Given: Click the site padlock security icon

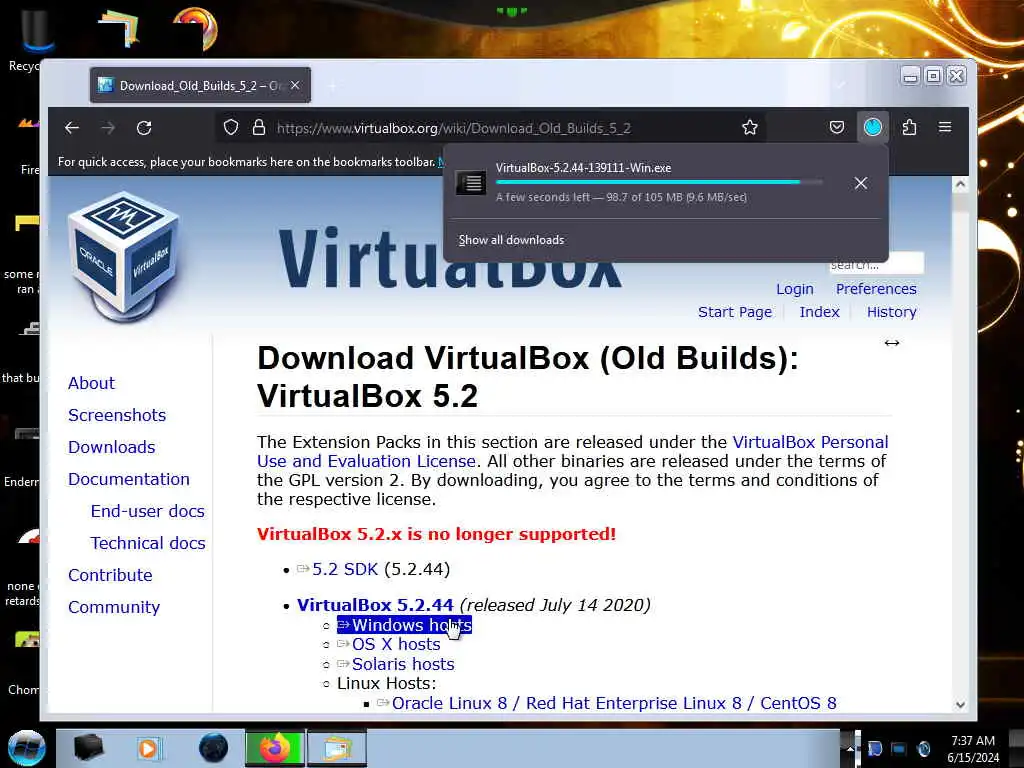Looking at the screenshot, I should tap(259, 127).
